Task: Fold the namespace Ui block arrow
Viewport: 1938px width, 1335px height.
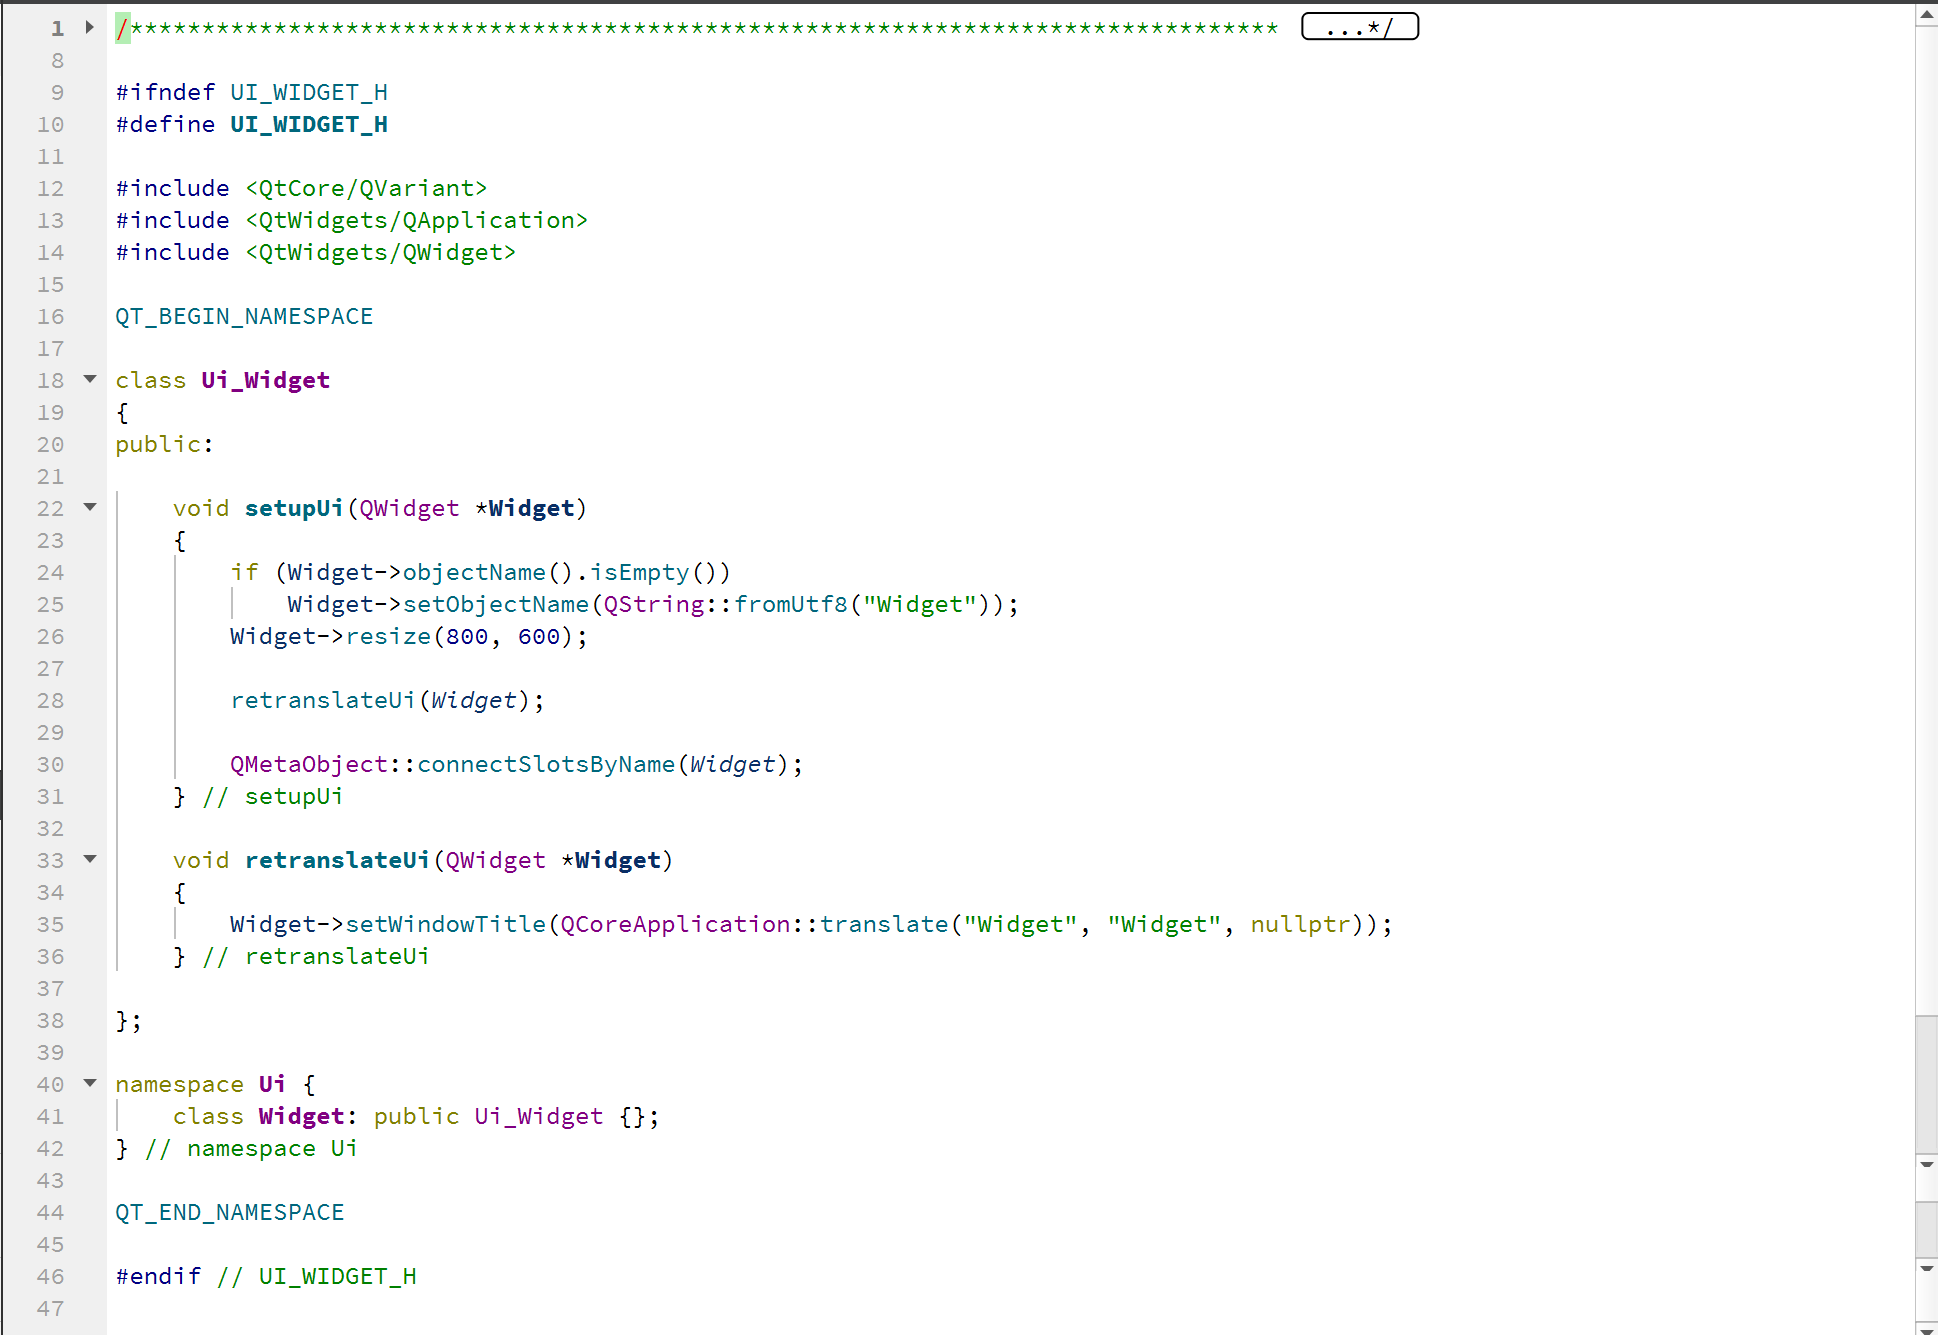Action: point(90,1083)
